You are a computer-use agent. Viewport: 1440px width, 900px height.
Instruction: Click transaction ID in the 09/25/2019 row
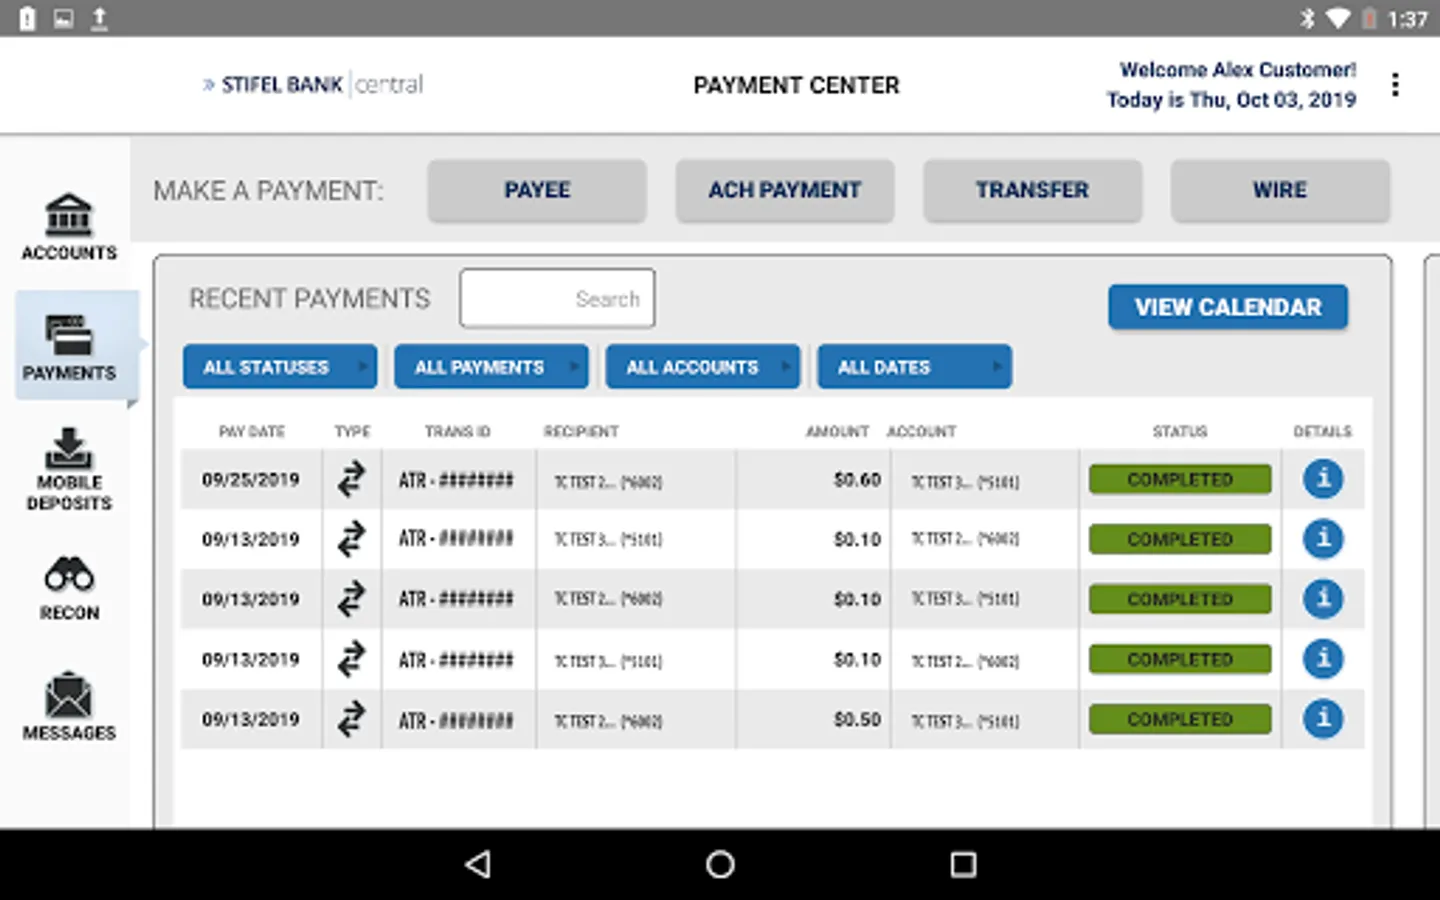click(x=456, y=480)
